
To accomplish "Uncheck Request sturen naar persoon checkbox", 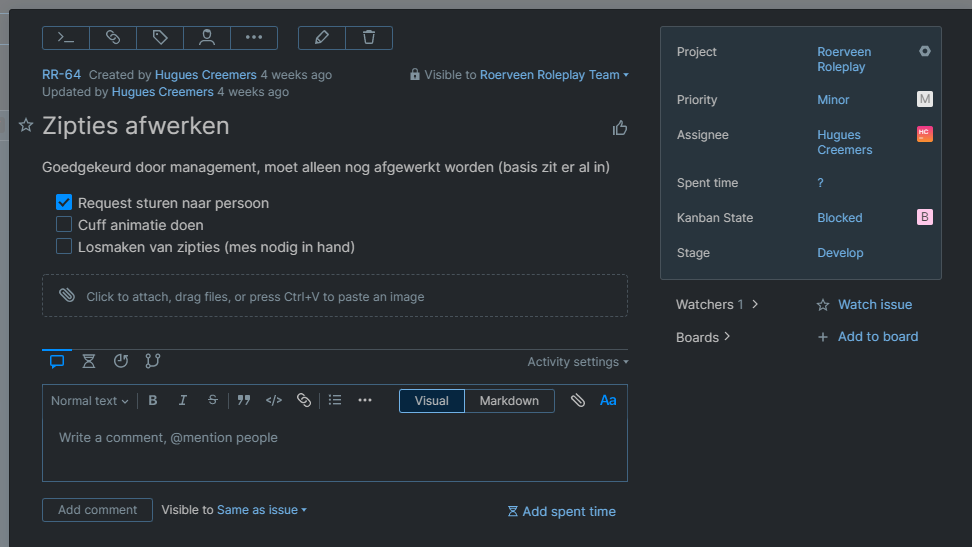I will [x=64, y=203].
